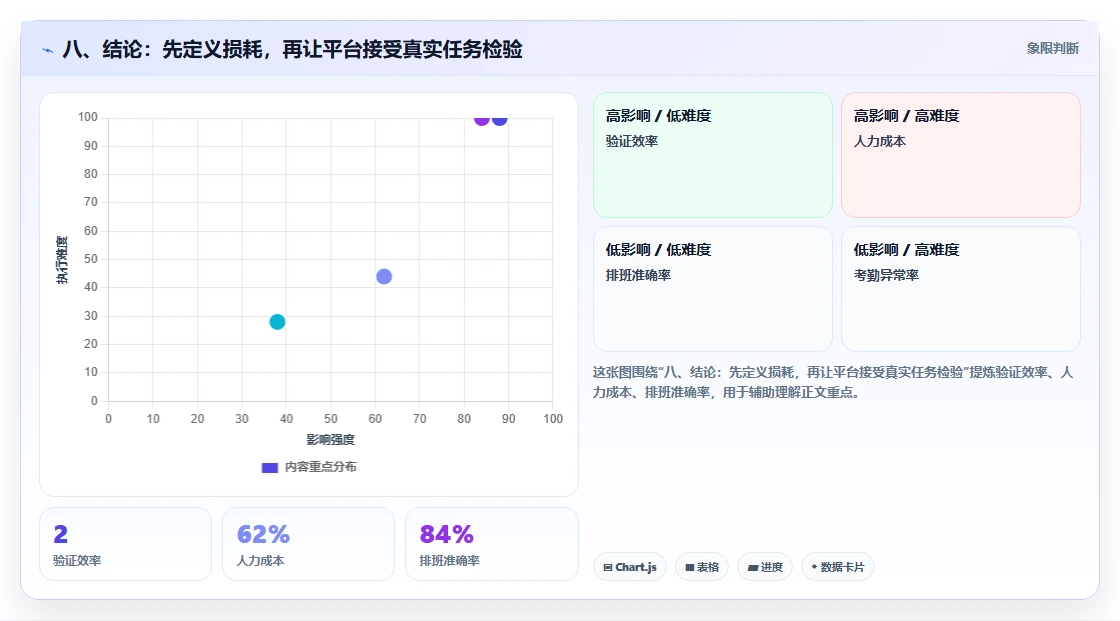Click the 象限判断 label in the header
The height and width of the screenshot is (621, 1120).
click(x=1052, y=49)
